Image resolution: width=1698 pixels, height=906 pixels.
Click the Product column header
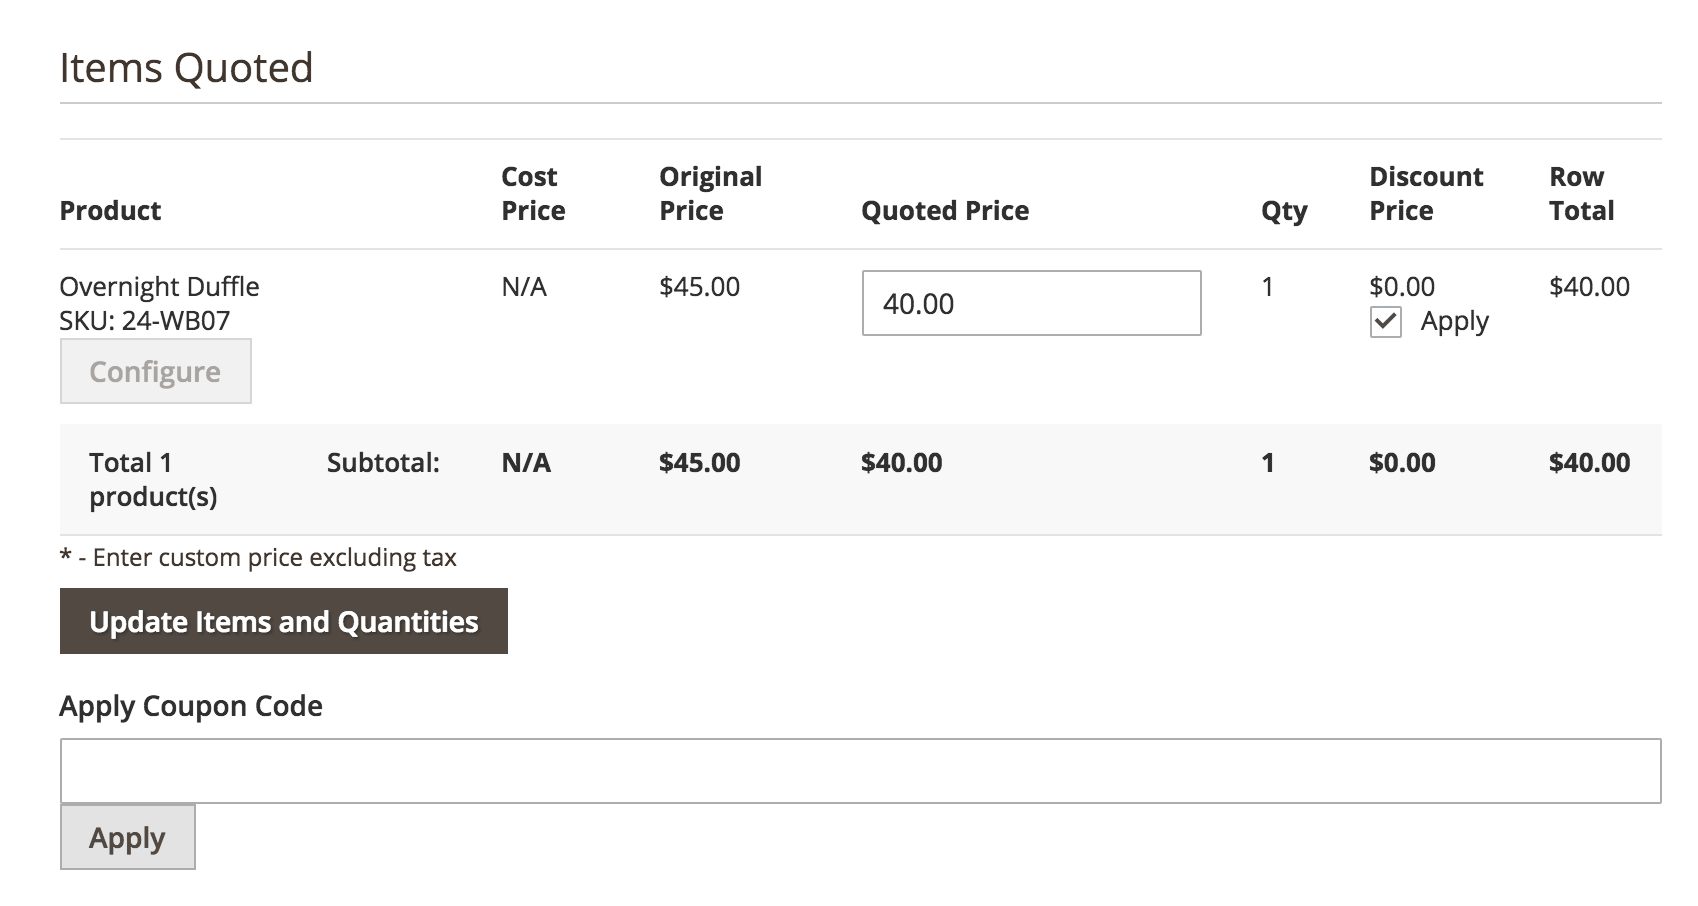[110, 210]
